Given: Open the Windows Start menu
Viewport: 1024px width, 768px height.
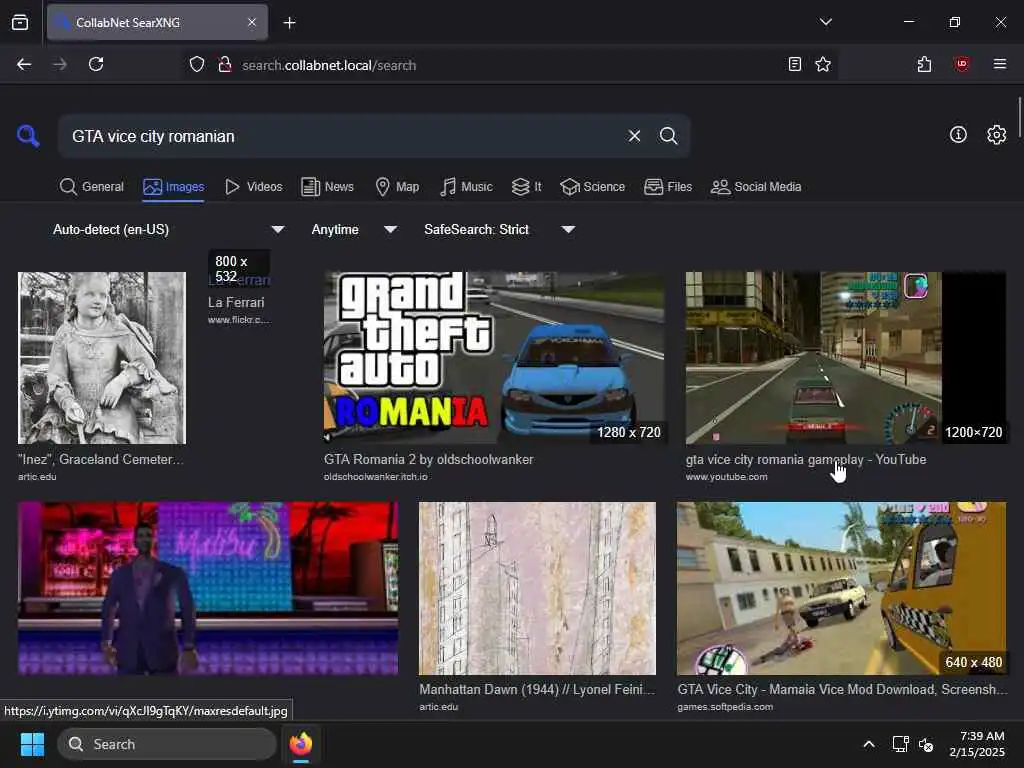Looking at the screenshot, I should point(32,744).
